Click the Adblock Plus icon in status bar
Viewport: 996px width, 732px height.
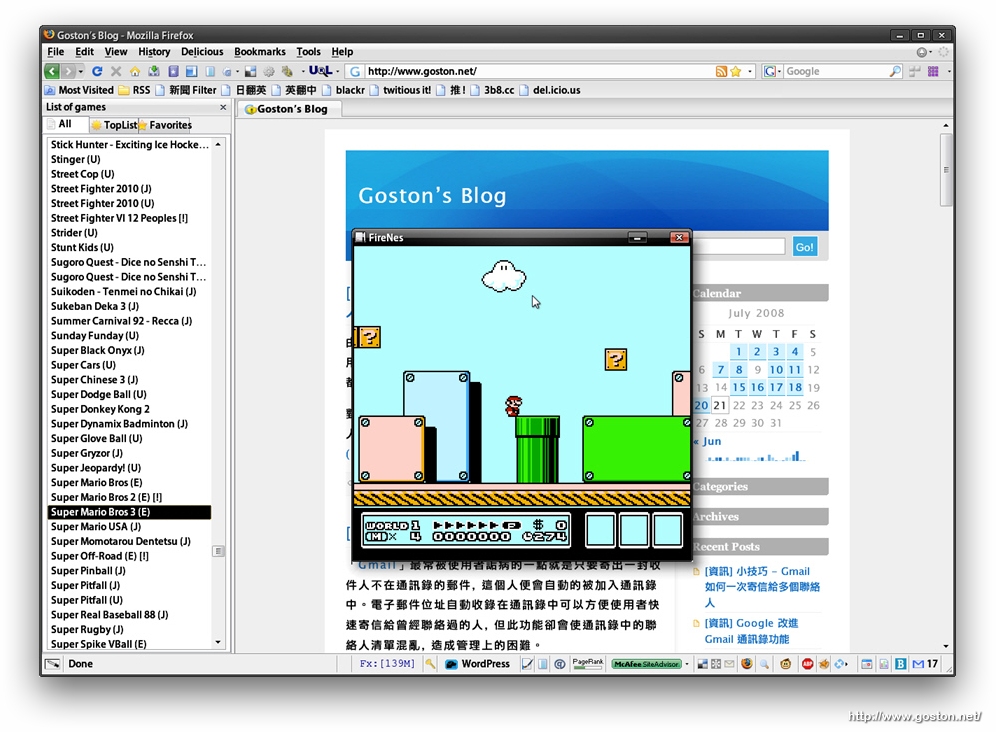coord(807,664)
